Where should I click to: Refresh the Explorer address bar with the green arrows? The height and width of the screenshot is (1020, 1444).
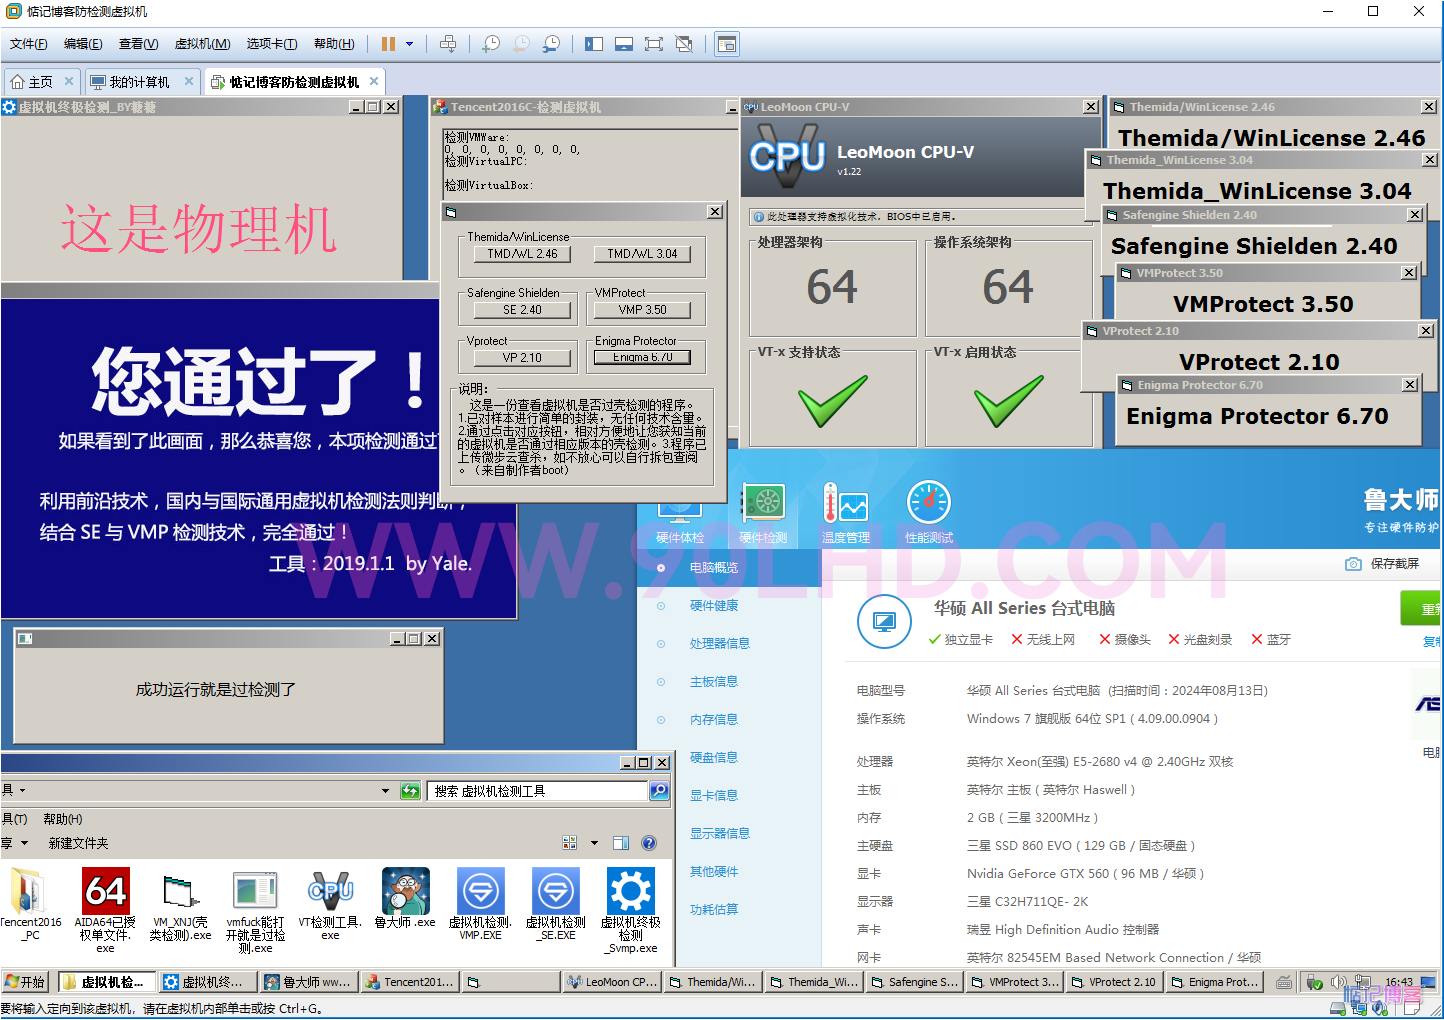coord(410,791)
